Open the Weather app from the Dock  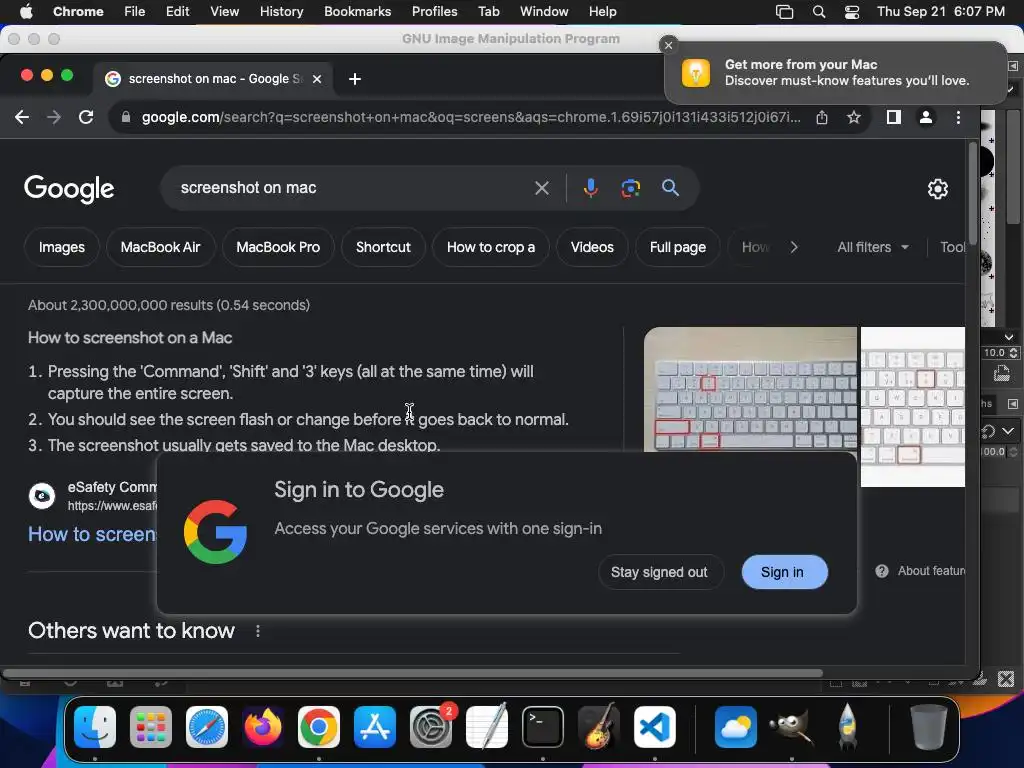[x=735, y=727]
